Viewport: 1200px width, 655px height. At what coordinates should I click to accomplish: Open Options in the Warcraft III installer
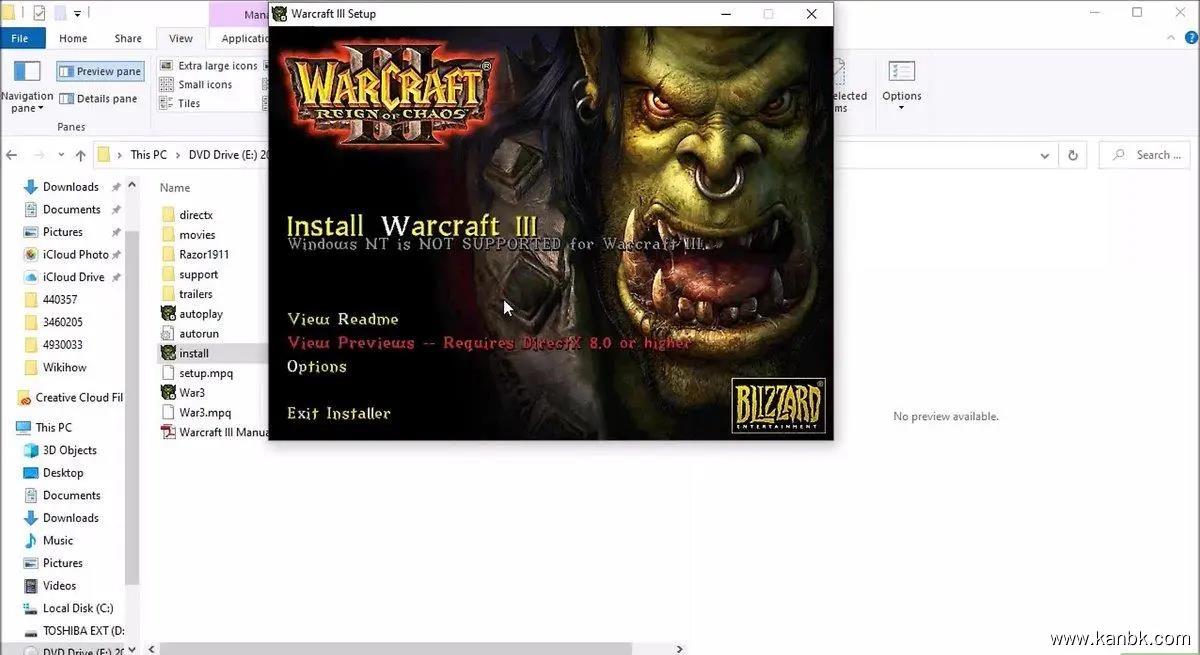point(317,366)
